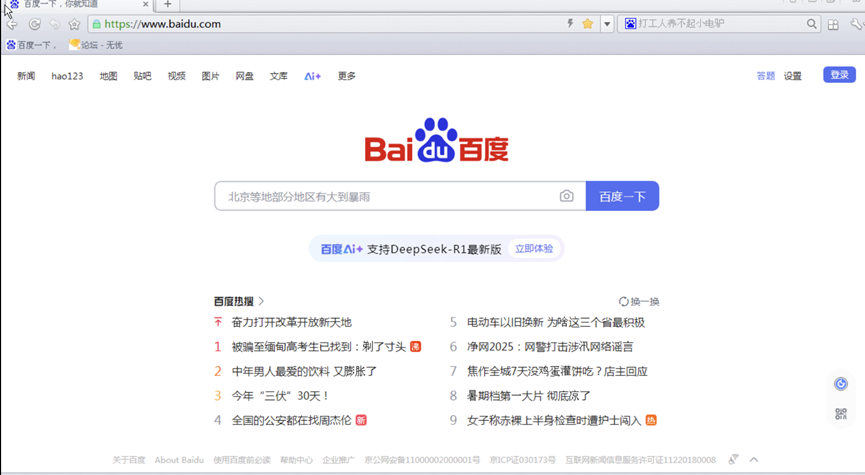
Task: Open the 百度一下 bookmark in bookmarks bar
Action: tap(31, 45)
